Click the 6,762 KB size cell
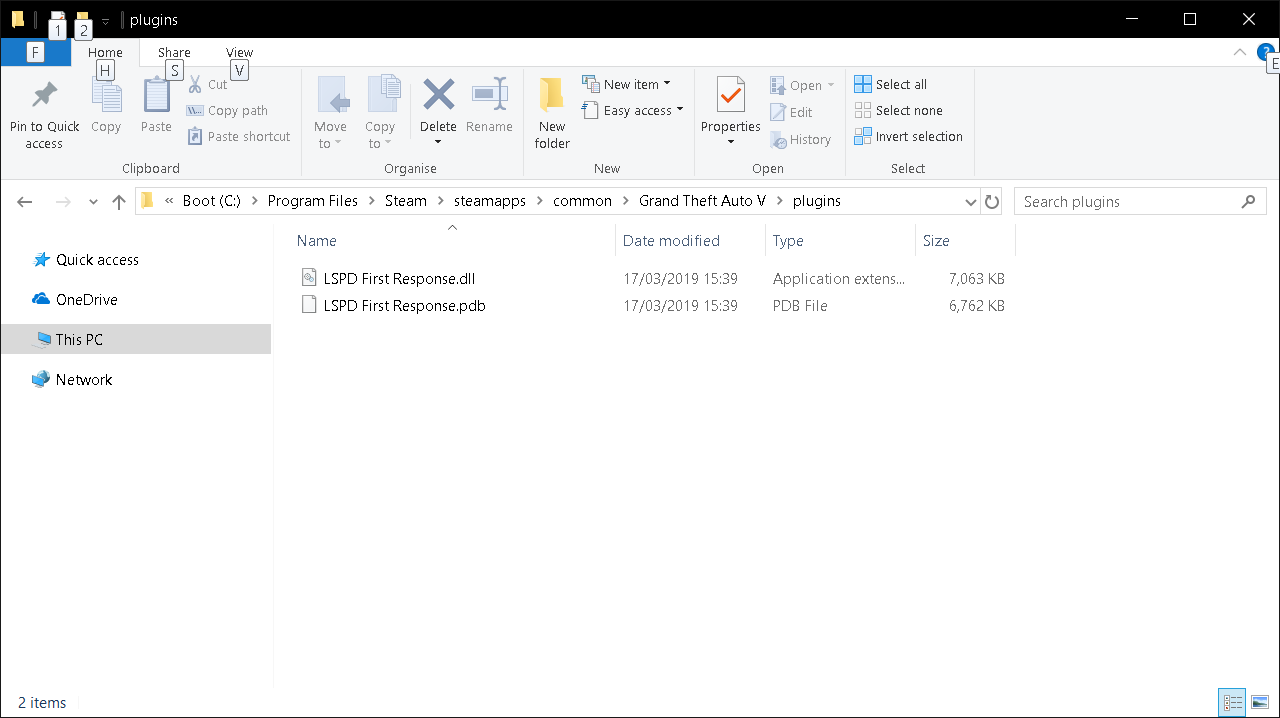The height and width of the screenshot is (718, 1280). click(977, 305)
